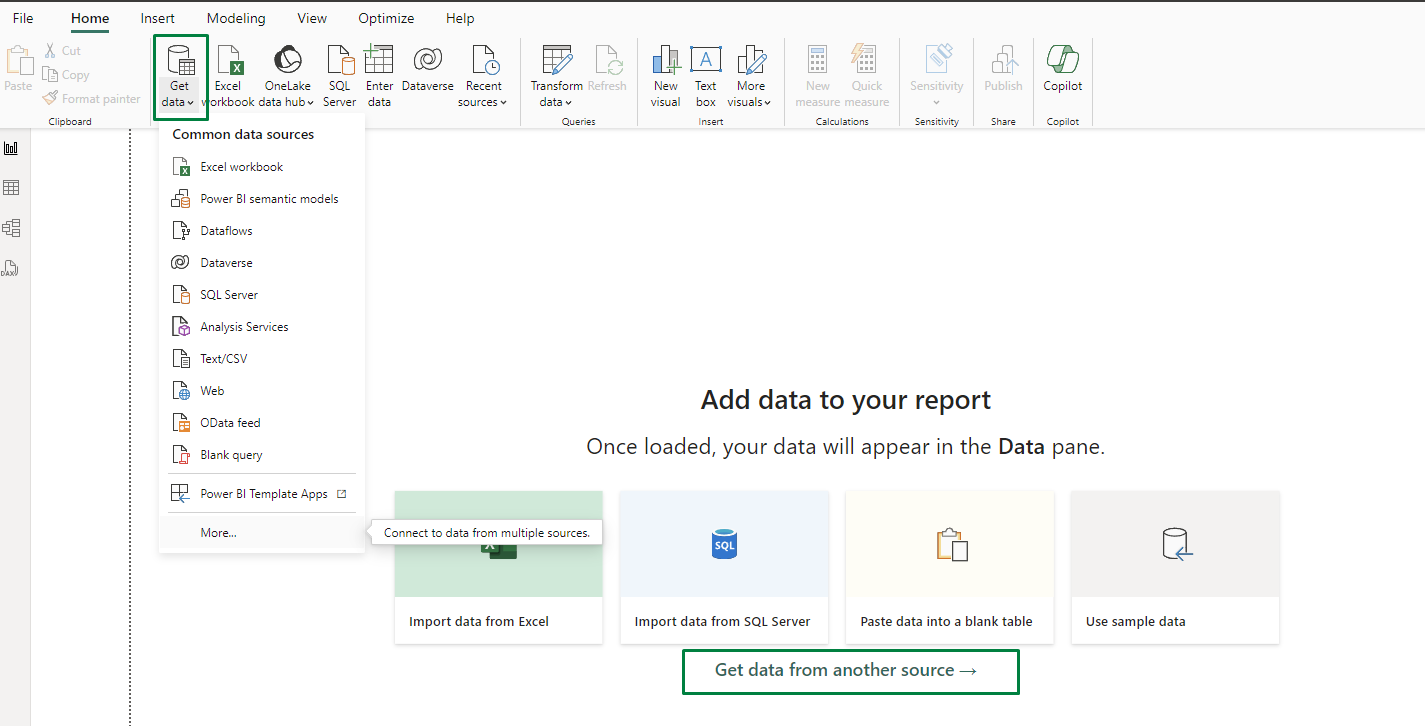Open DAX query view in sidebar
1425x726 pixels.
point(11,268)
